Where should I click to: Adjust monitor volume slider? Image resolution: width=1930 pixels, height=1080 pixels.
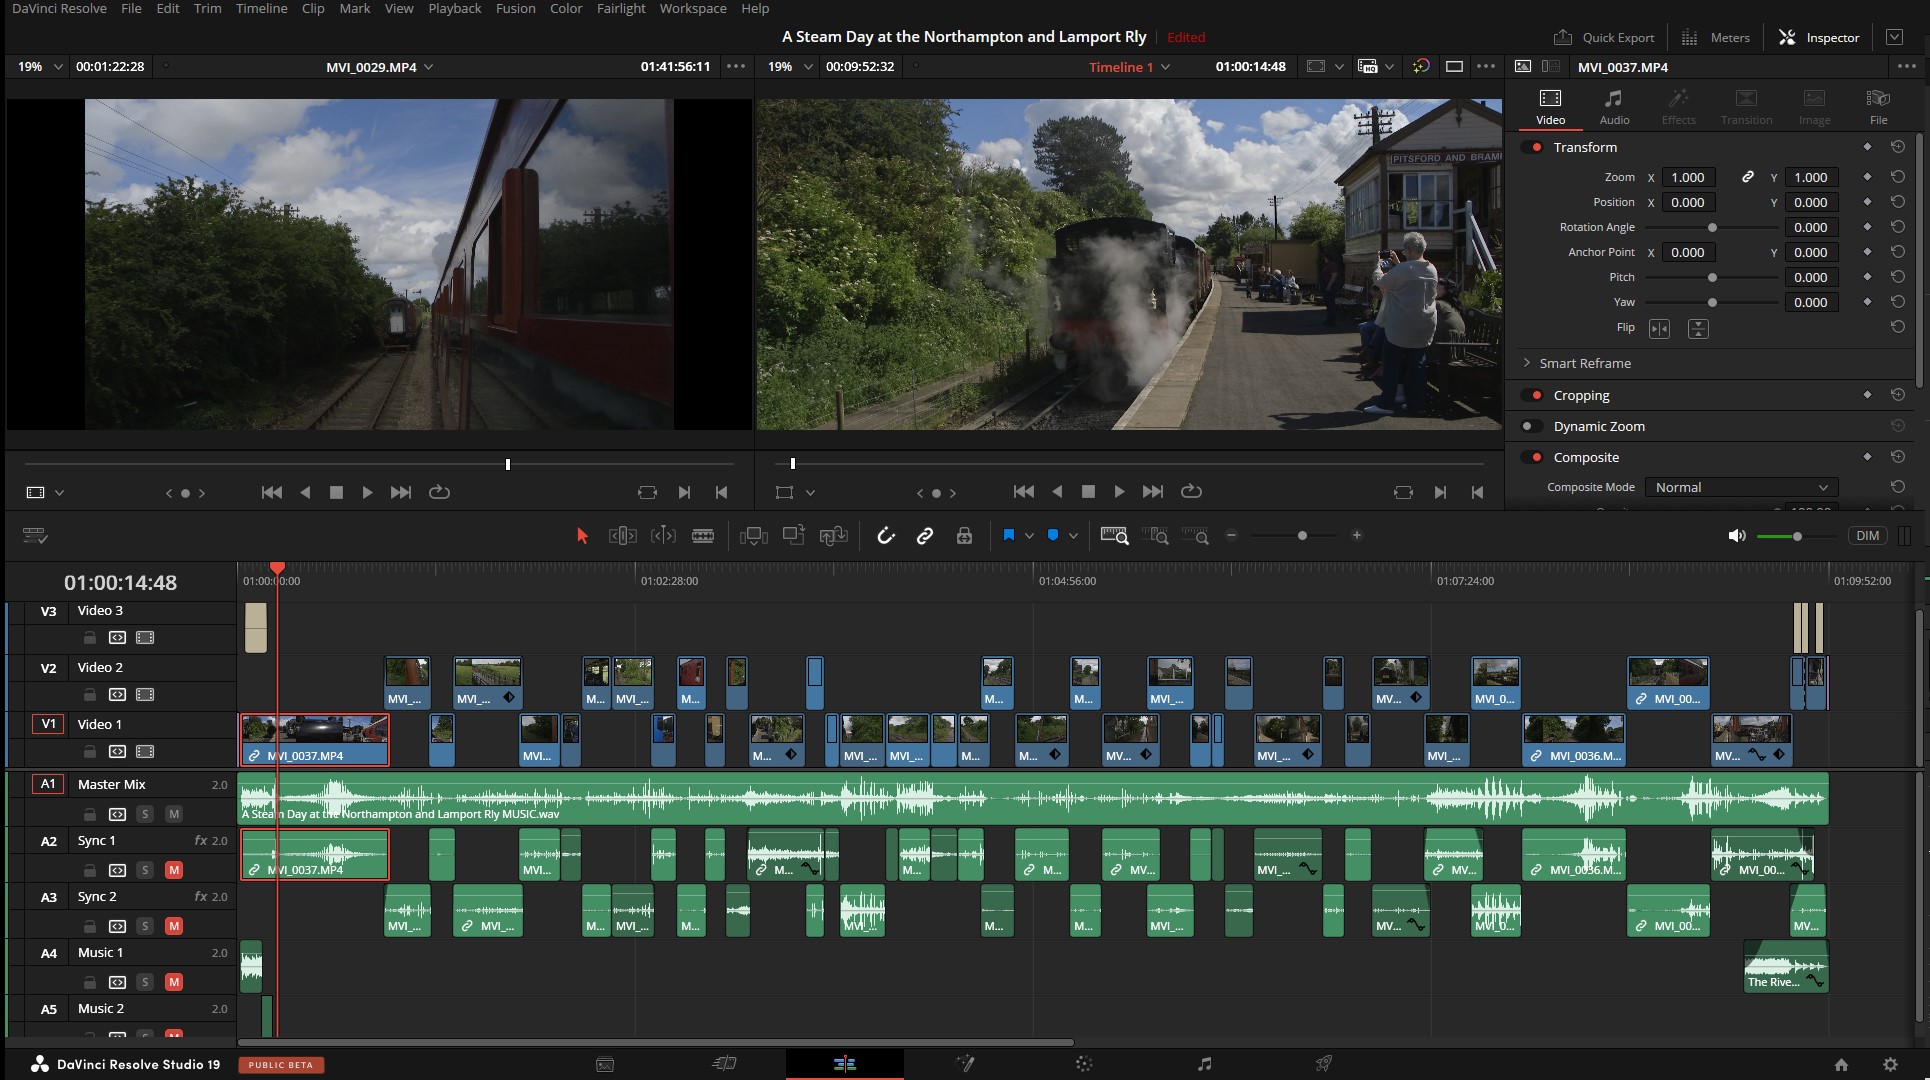coord(1797,536)
